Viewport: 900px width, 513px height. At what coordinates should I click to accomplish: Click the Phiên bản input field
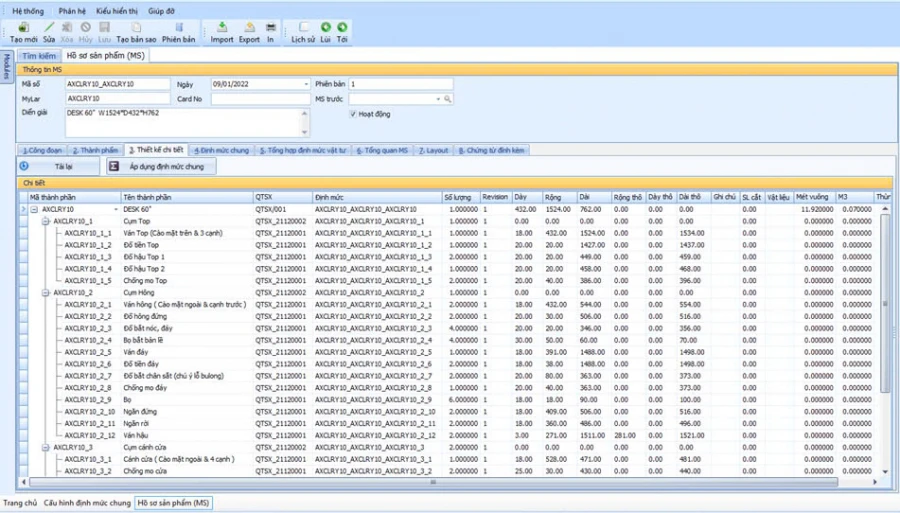tap(401, 84)
